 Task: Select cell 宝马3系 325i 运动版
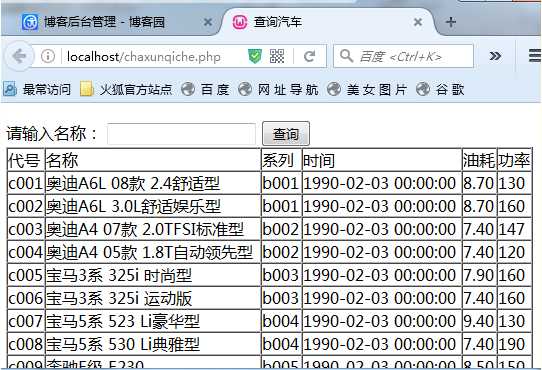153,298
